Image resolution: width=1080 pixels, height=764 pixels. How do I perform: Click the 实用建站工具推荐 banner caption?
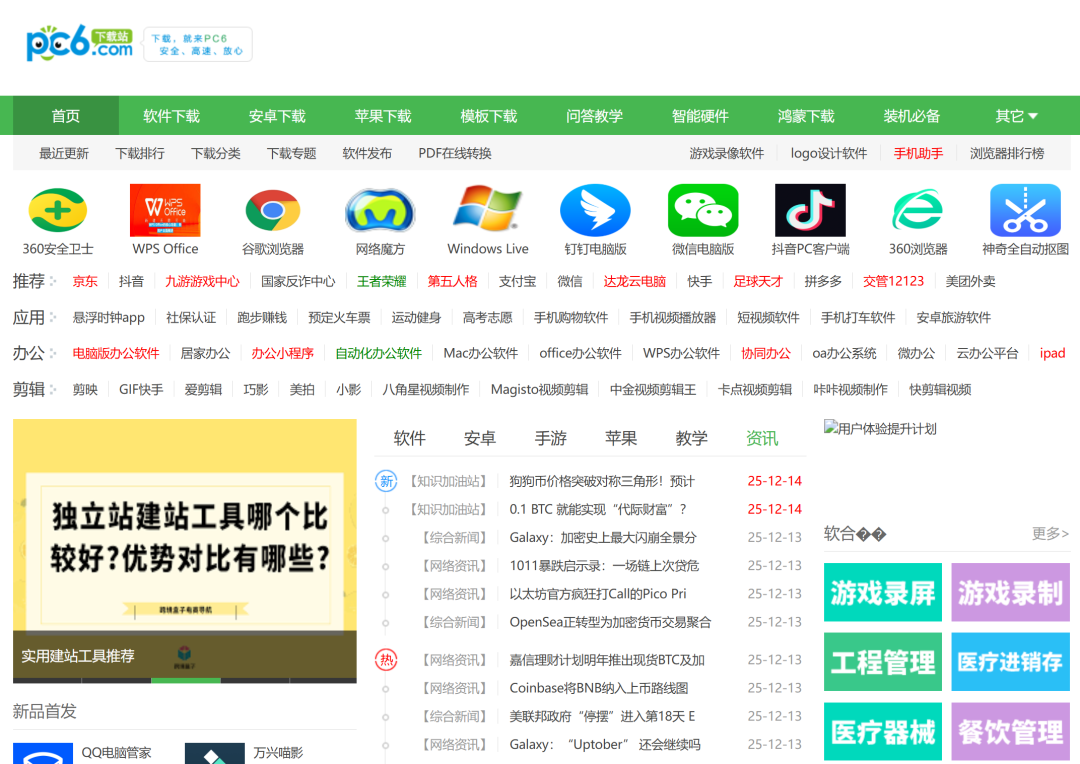point(78,656)
